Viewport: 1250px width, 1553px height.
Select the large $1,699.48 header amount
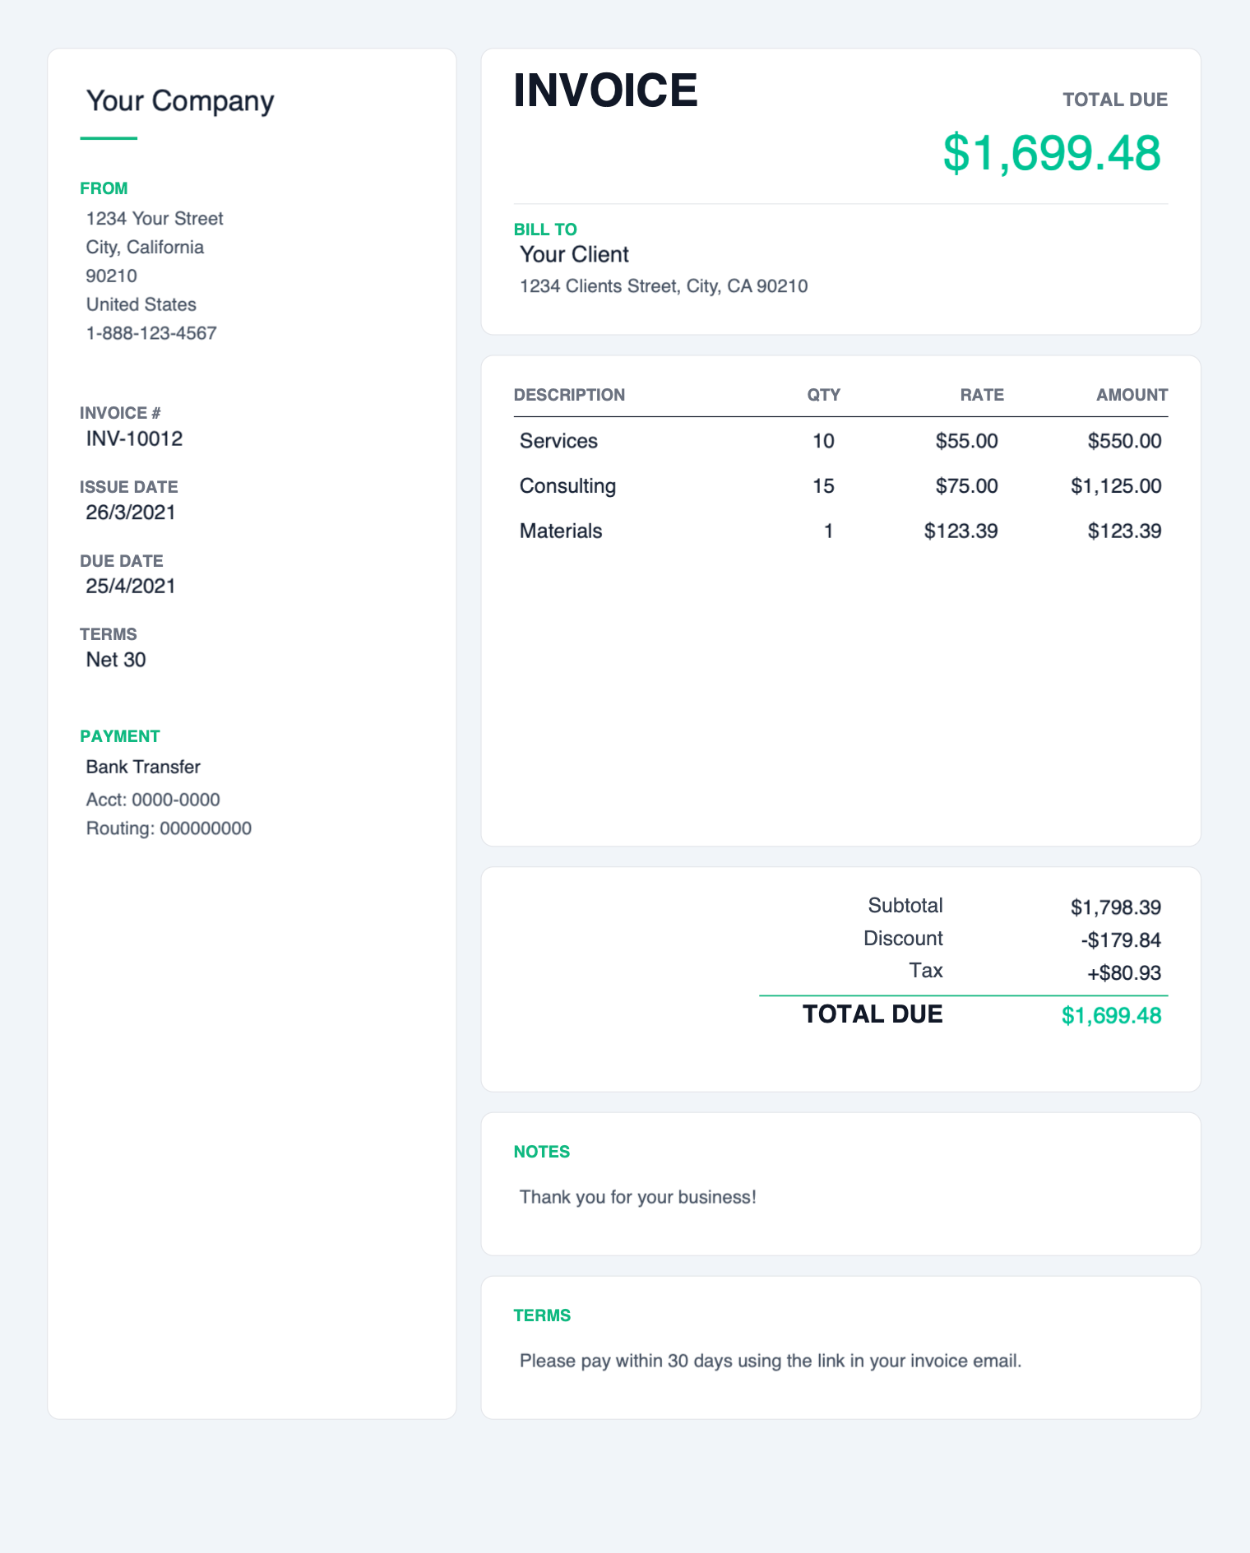[x=1052, y=153]
